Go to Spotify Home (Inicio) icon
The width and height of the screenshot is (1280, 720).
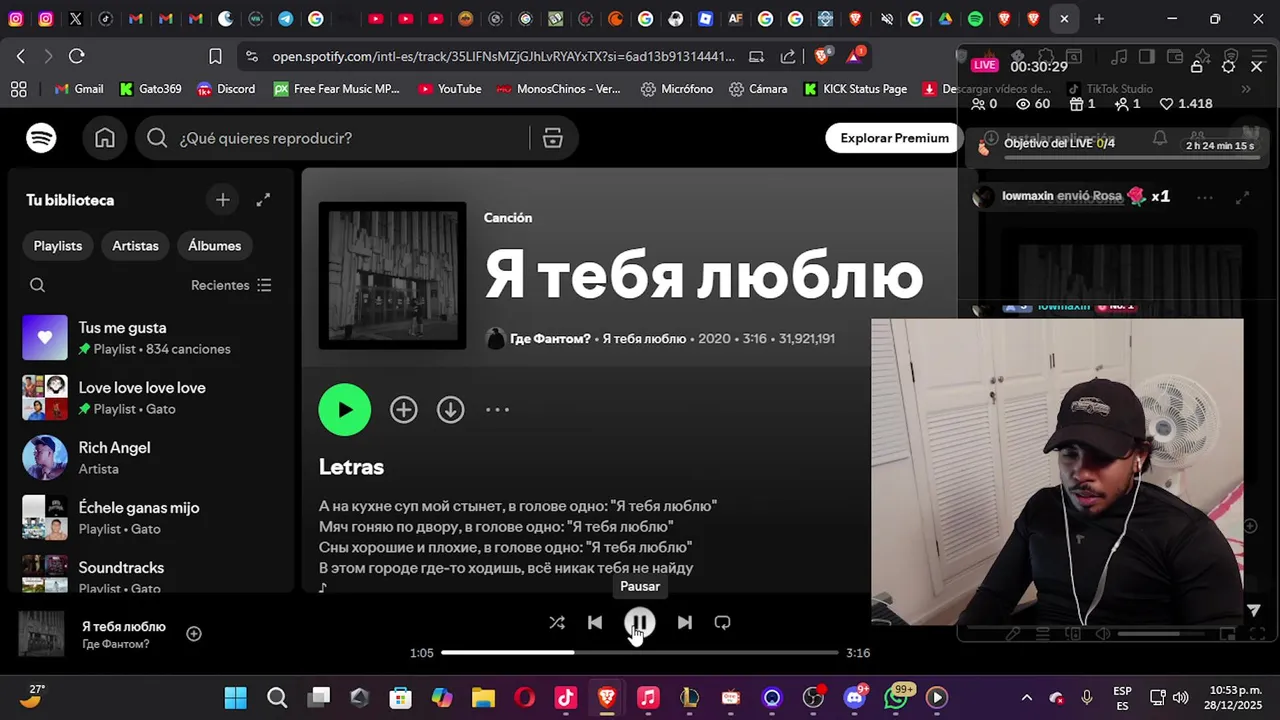coord(105,138)
